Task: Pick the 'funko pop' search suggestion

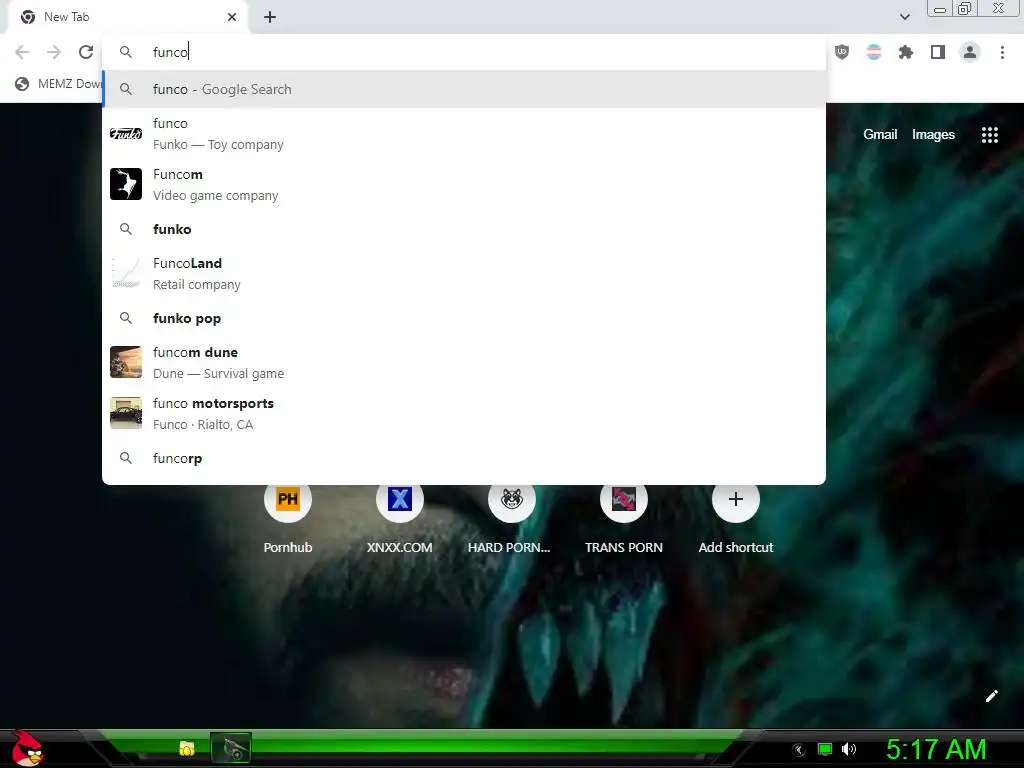Action: click(464, 318)
